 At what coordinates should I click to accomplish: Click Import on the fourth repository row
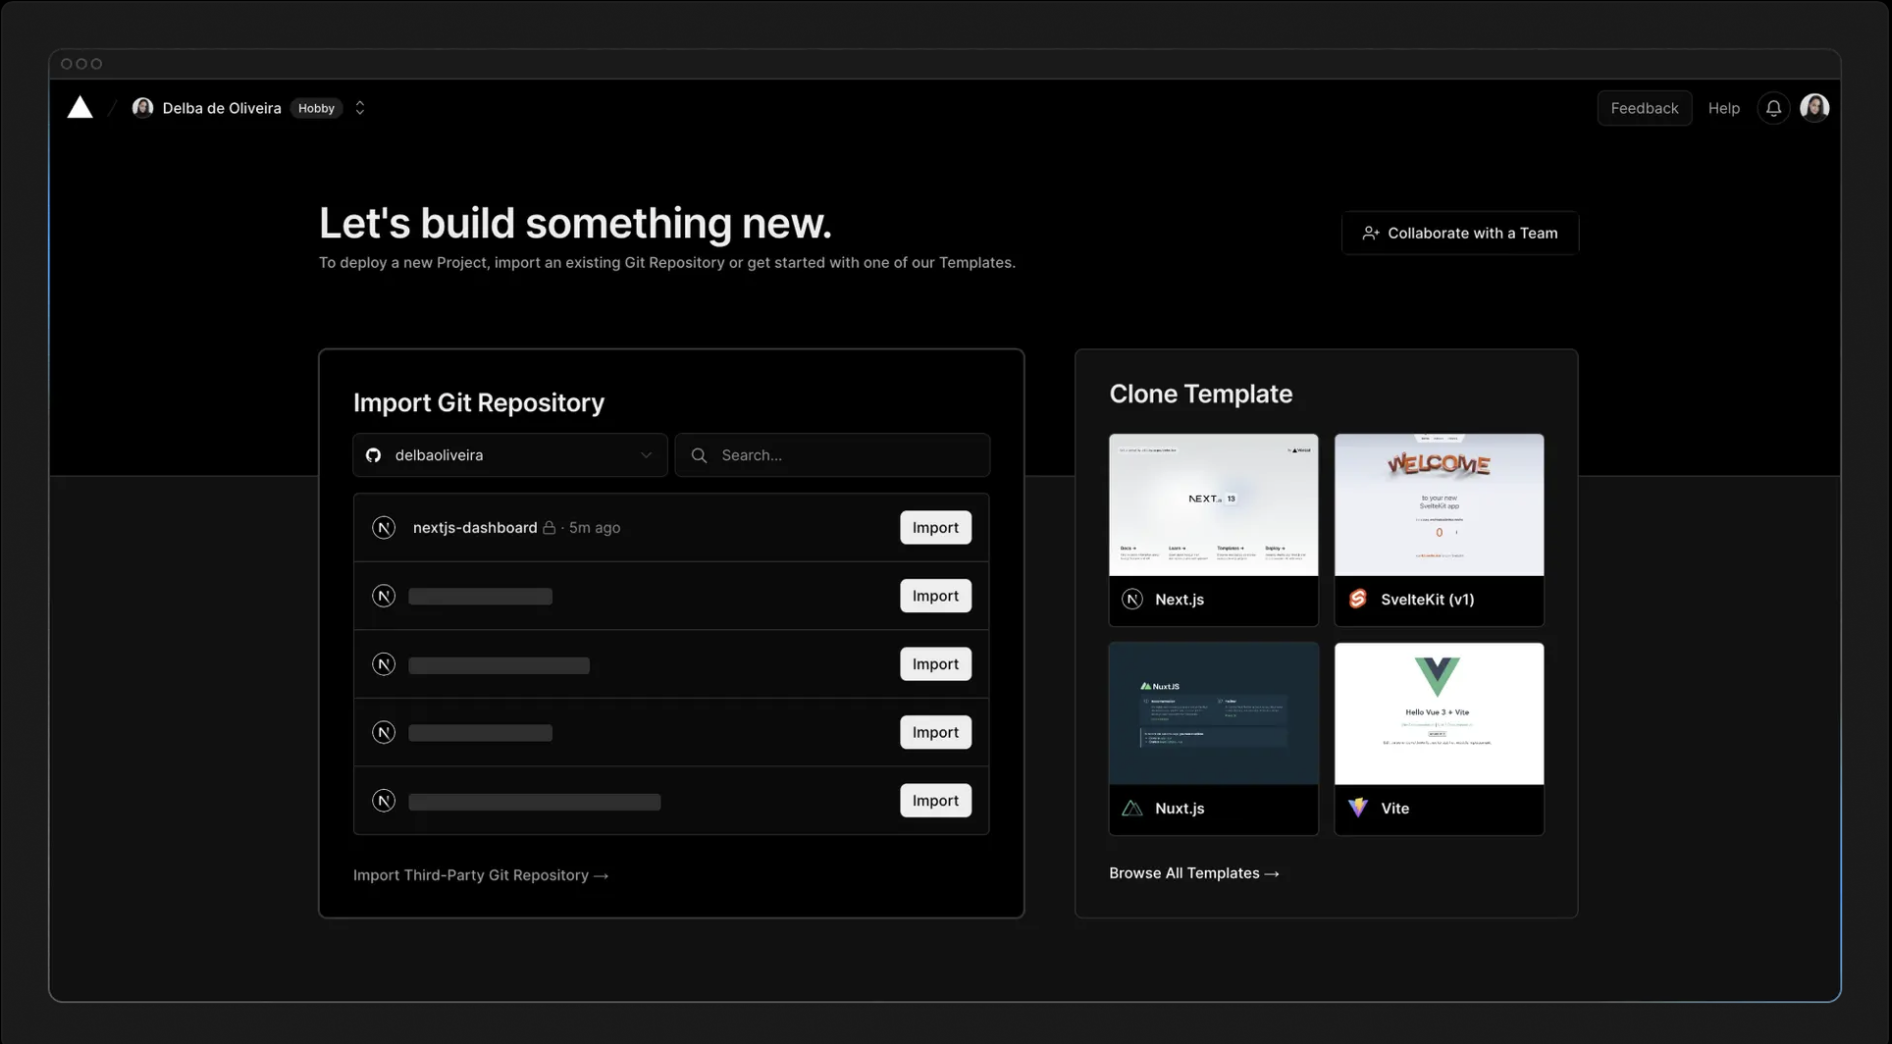(x=935, y=733)
